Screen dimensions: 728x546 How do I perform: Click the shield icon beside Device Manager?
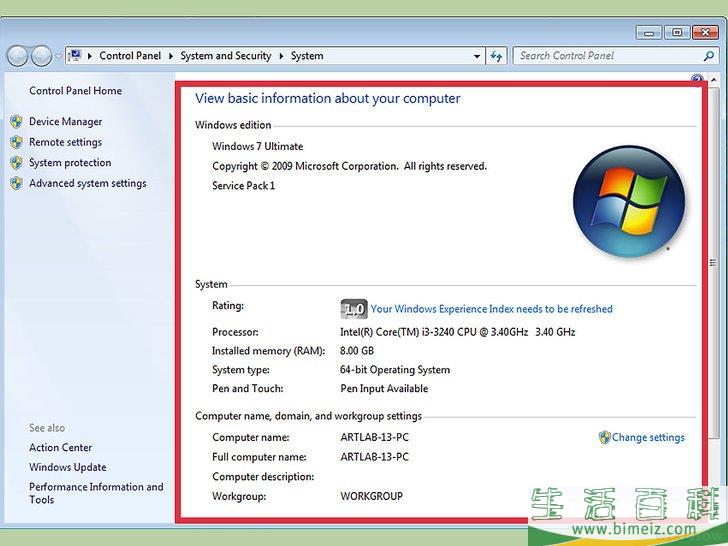coord(16,122)
